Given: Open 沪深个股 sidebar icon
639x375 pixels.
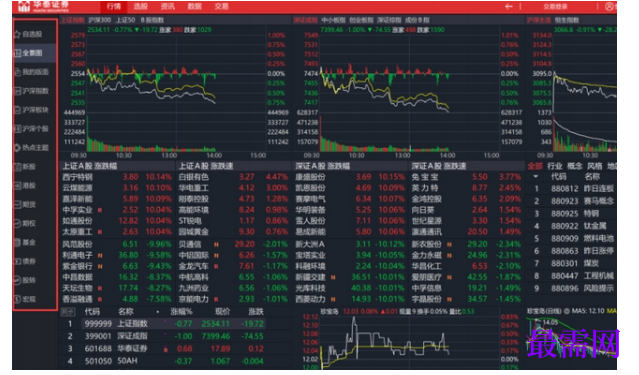Looking at the screenshot, I should (18, 129).
